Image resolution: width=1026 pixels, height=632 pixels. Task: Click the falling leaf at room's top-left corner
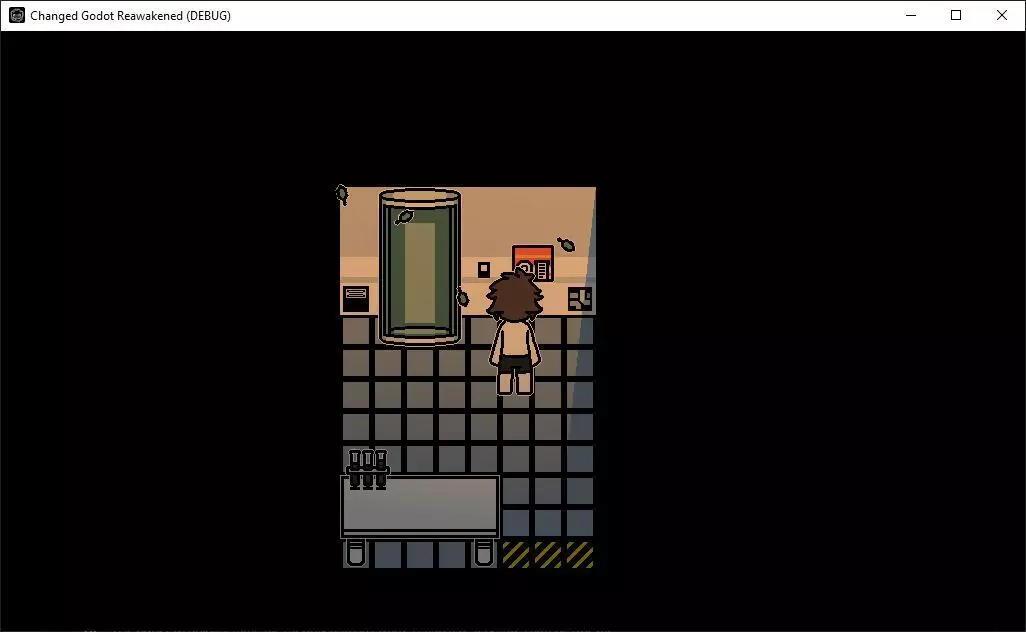(x=342, y=194)
